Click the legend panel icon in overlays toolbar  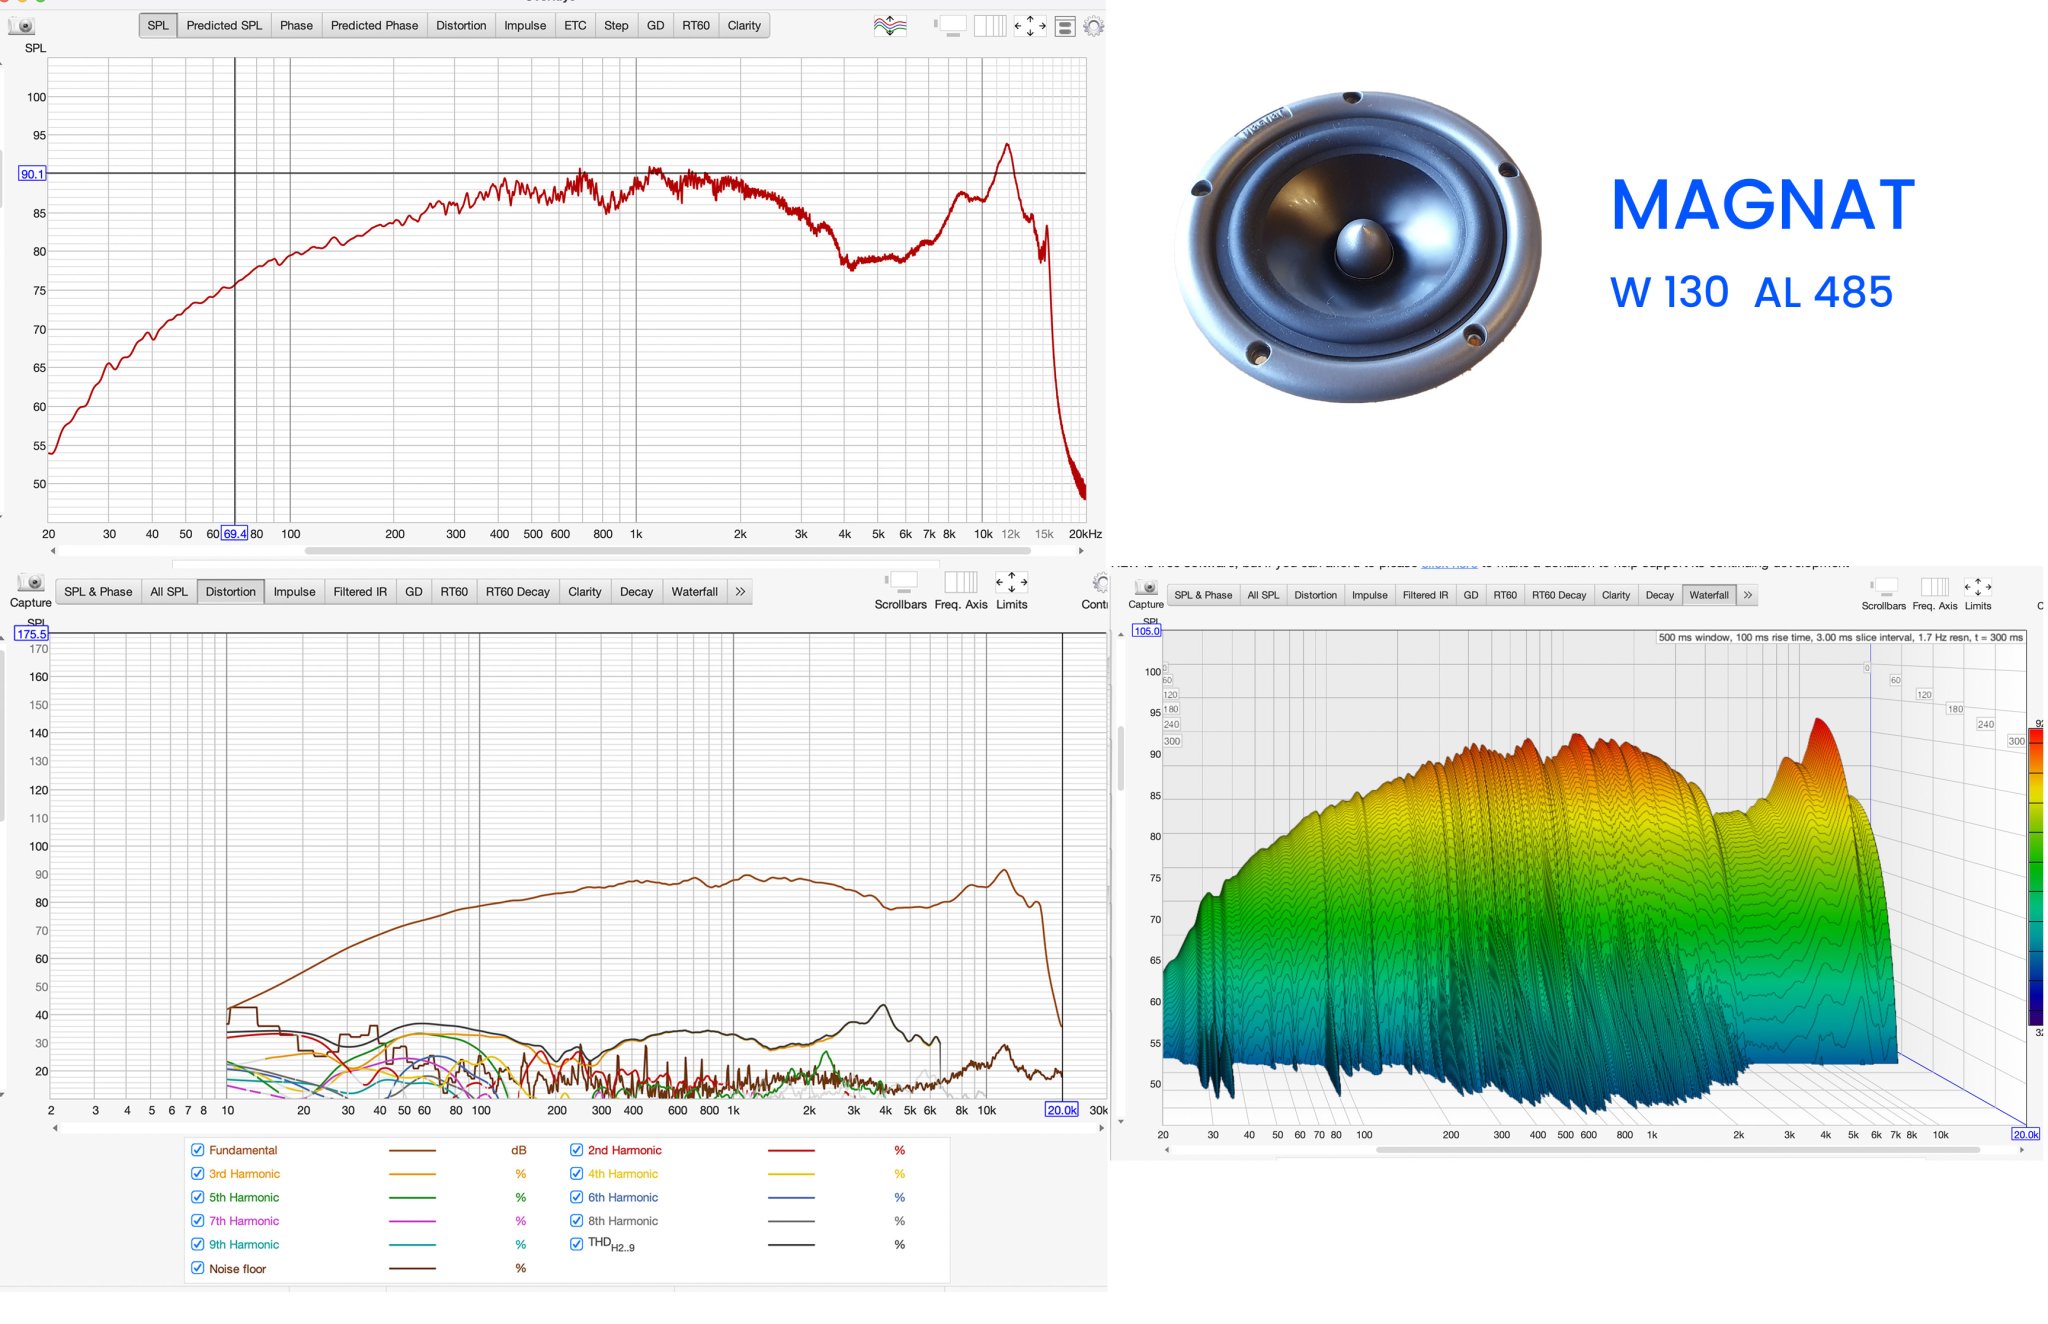[1065, 27]
